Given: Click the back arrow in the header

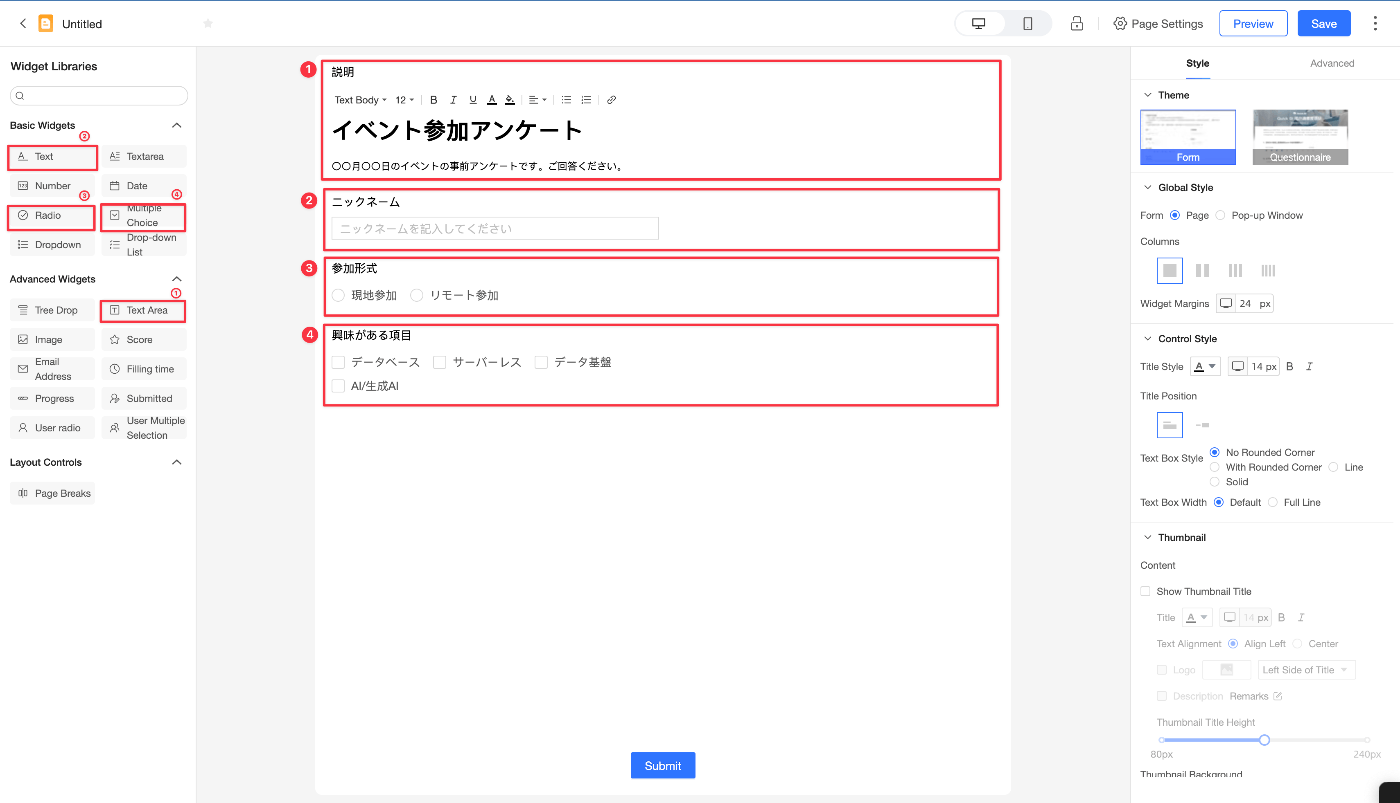Looking at the screenshot, I should (x=23, y=23).
